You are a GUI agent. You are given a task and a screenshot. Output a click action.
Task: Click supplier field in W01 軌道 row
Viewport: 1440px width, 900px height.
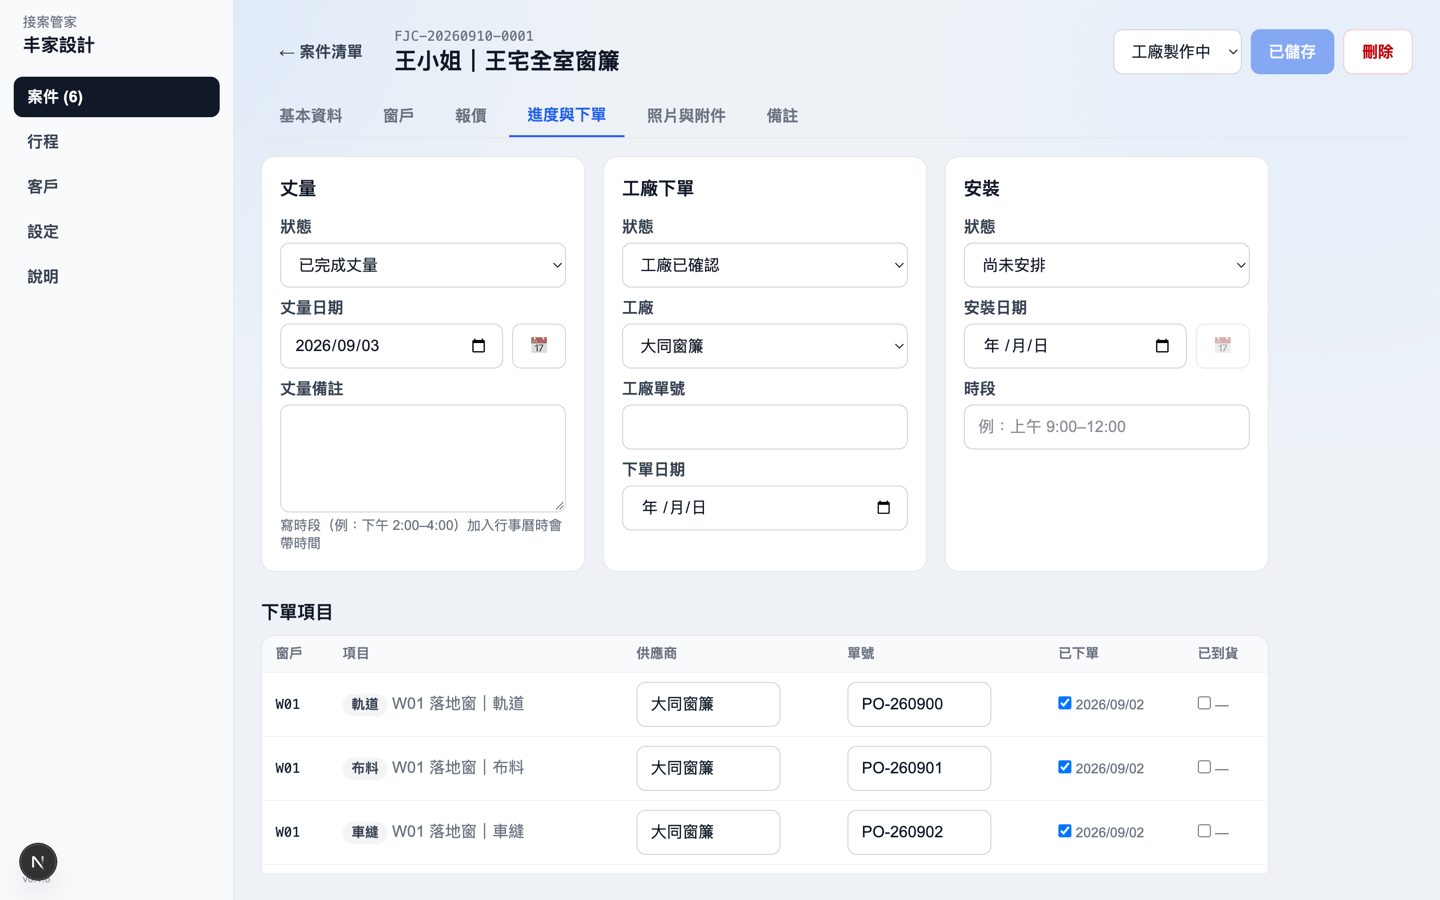(x=708, y=704)
